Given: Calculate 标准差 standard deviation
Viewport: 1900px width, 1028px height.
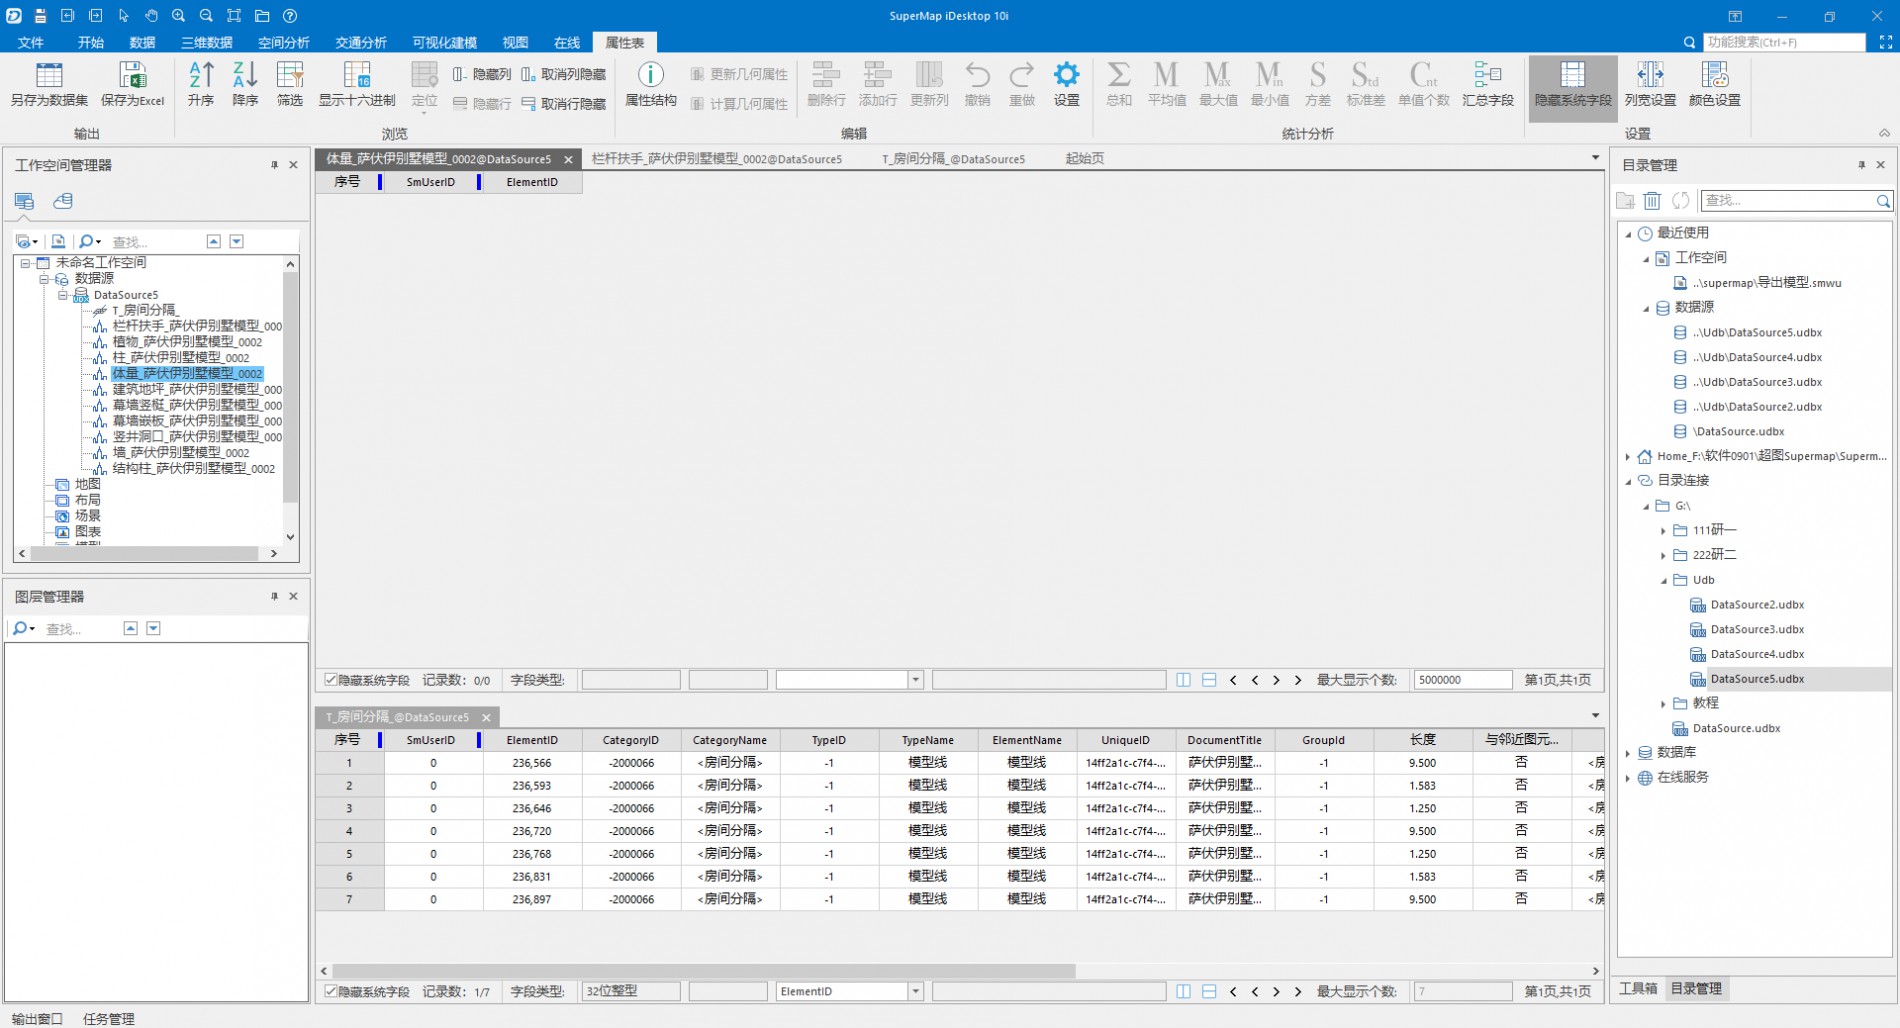Looking at the screenshot, I should [x=1365, y=84].
